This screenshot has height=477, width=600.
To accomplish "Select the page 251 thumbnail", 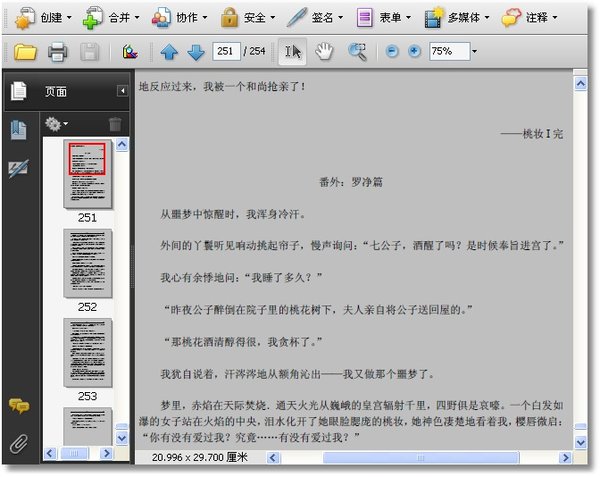I will (87, 174).
